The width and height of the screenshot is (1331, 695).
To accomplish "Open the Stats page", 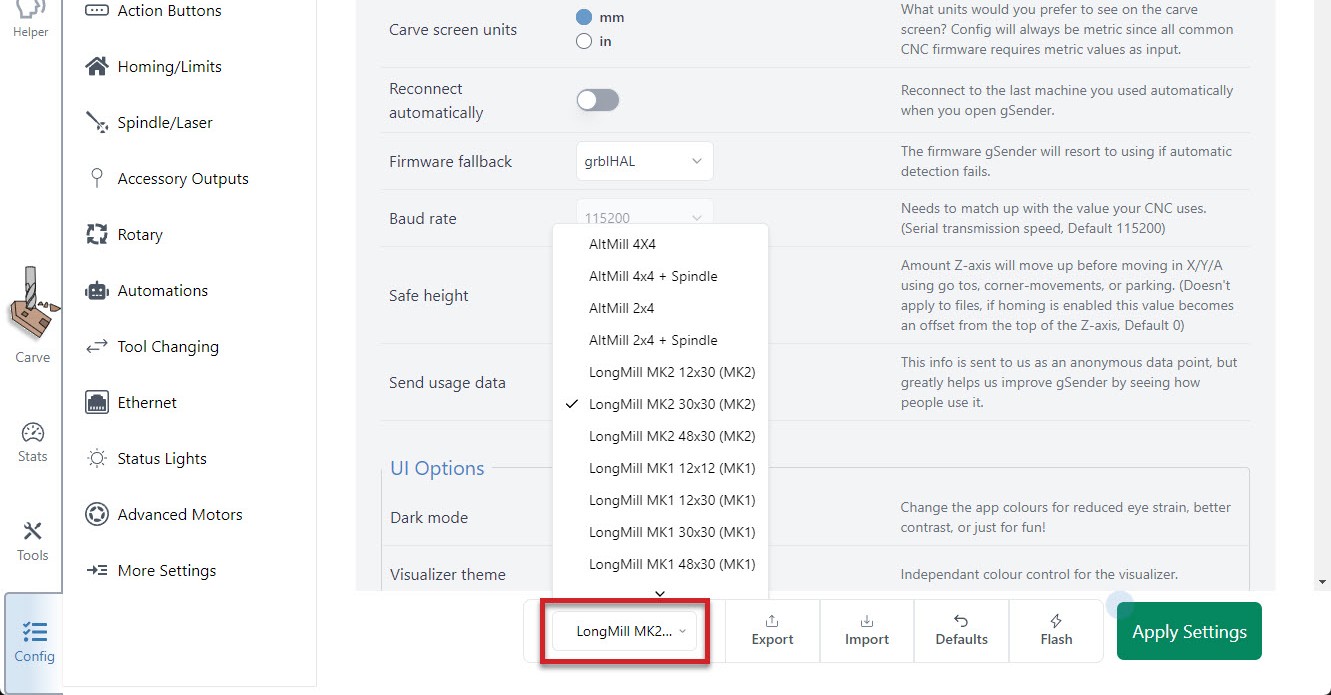I will point(32,442).
